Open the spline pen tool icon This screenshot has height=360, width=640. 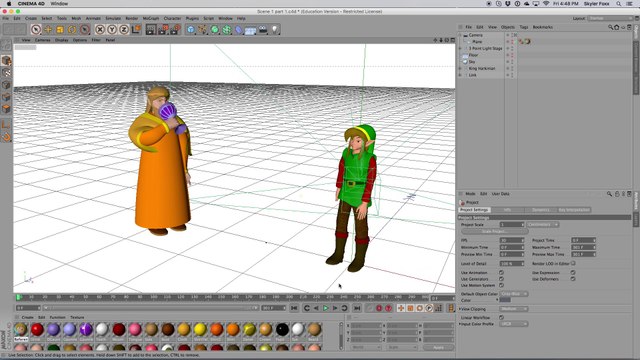coord(203,29)
